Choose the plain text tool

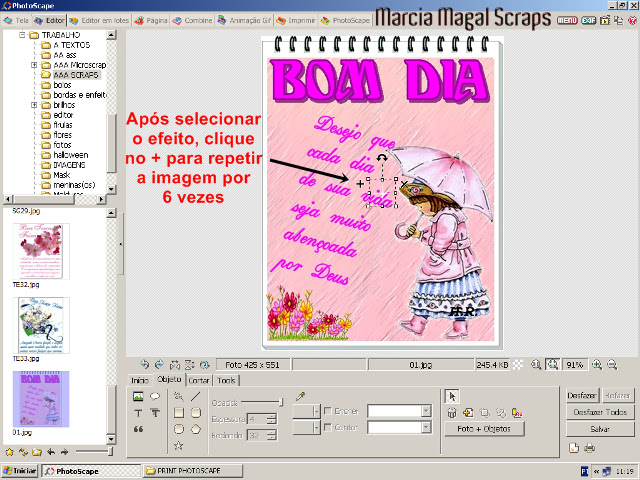pos(138,413)
